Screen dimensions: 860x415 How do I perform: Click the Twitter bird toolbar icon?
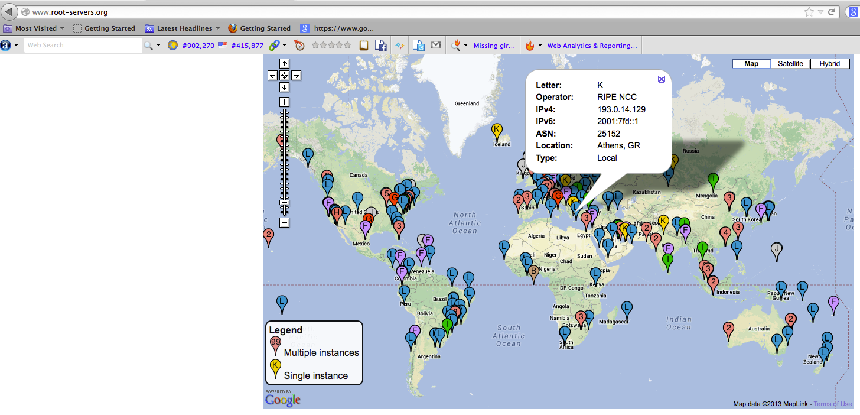pyautogui.click(x=399, y=46)
